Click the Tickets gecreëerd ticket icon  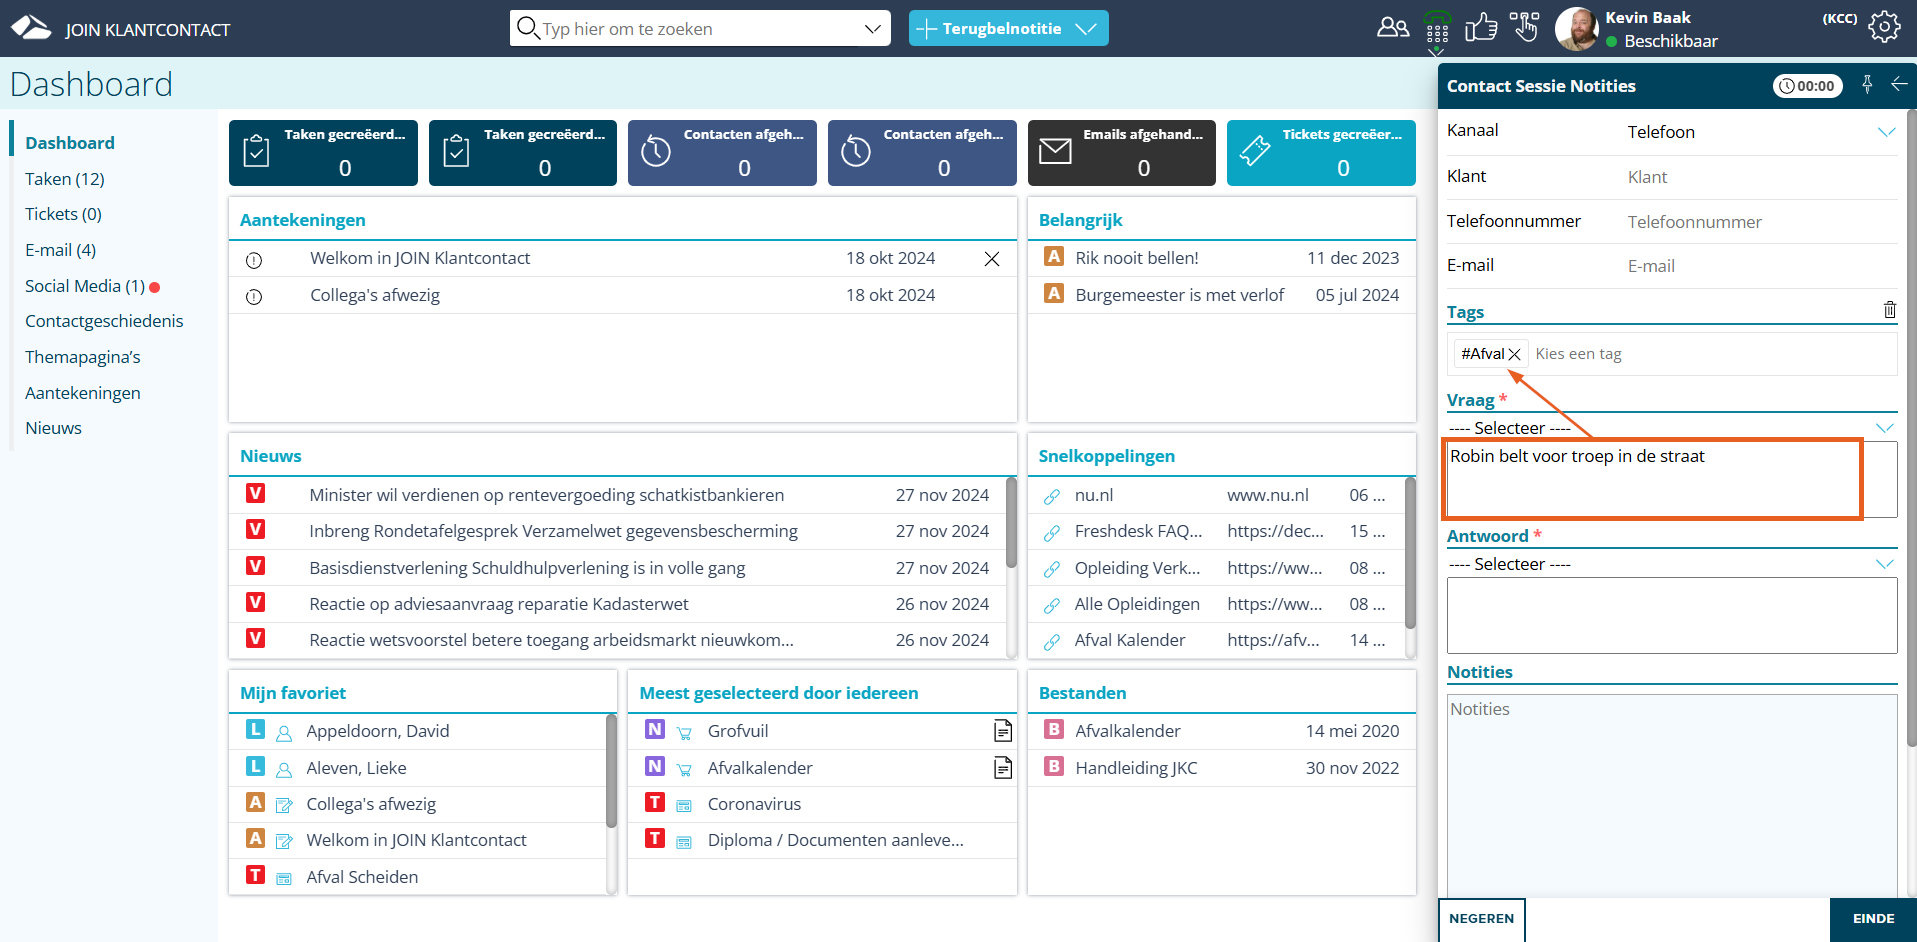[1255, 151]
